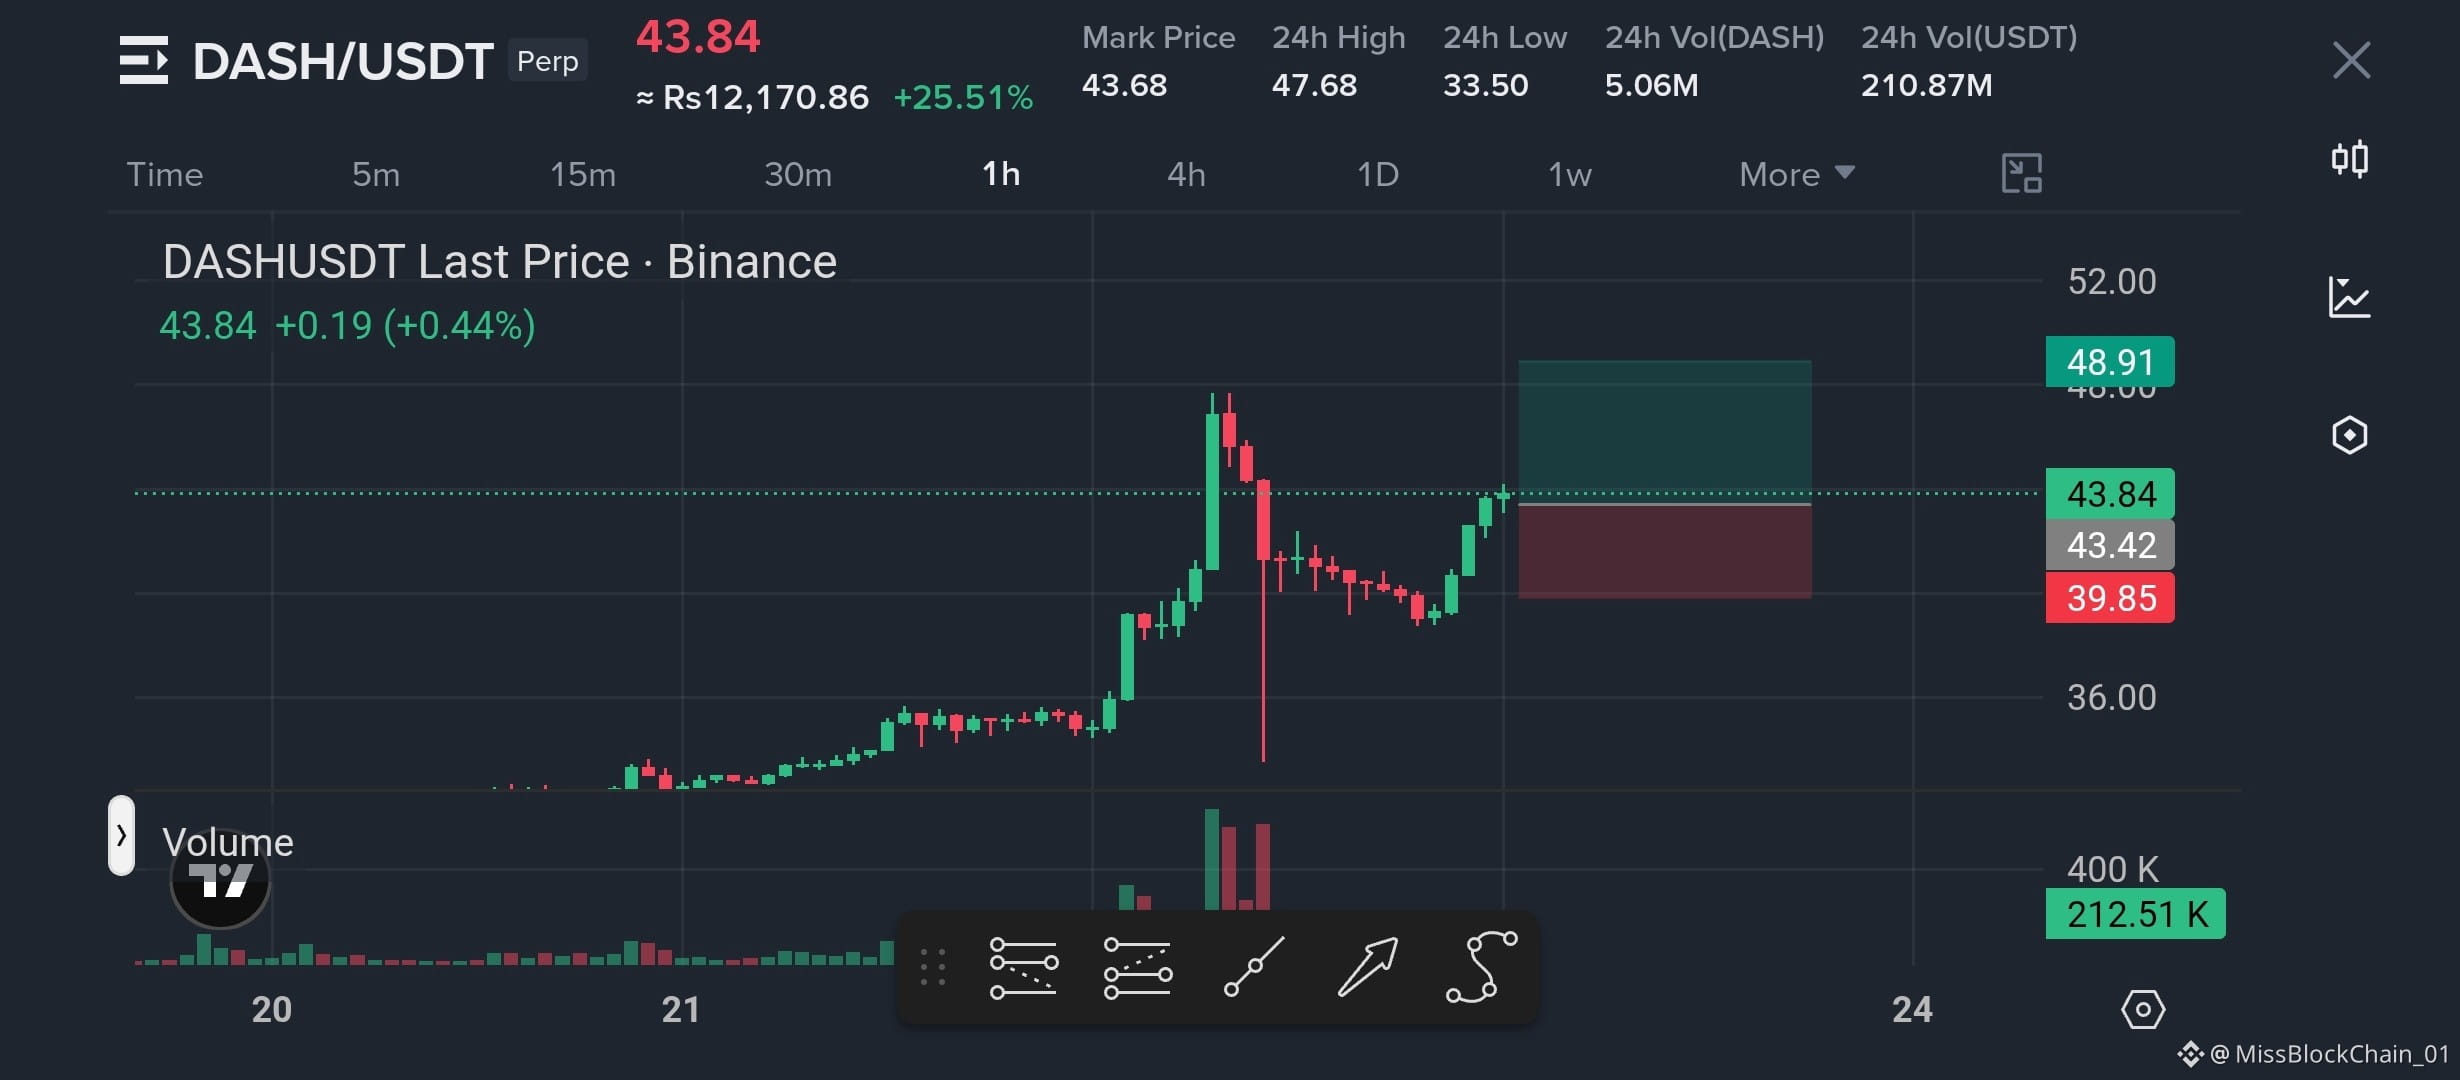Click the 24h Vol(DASH) 5.06M value
Screen dimensions: 2460x1080
[1651, 85]
